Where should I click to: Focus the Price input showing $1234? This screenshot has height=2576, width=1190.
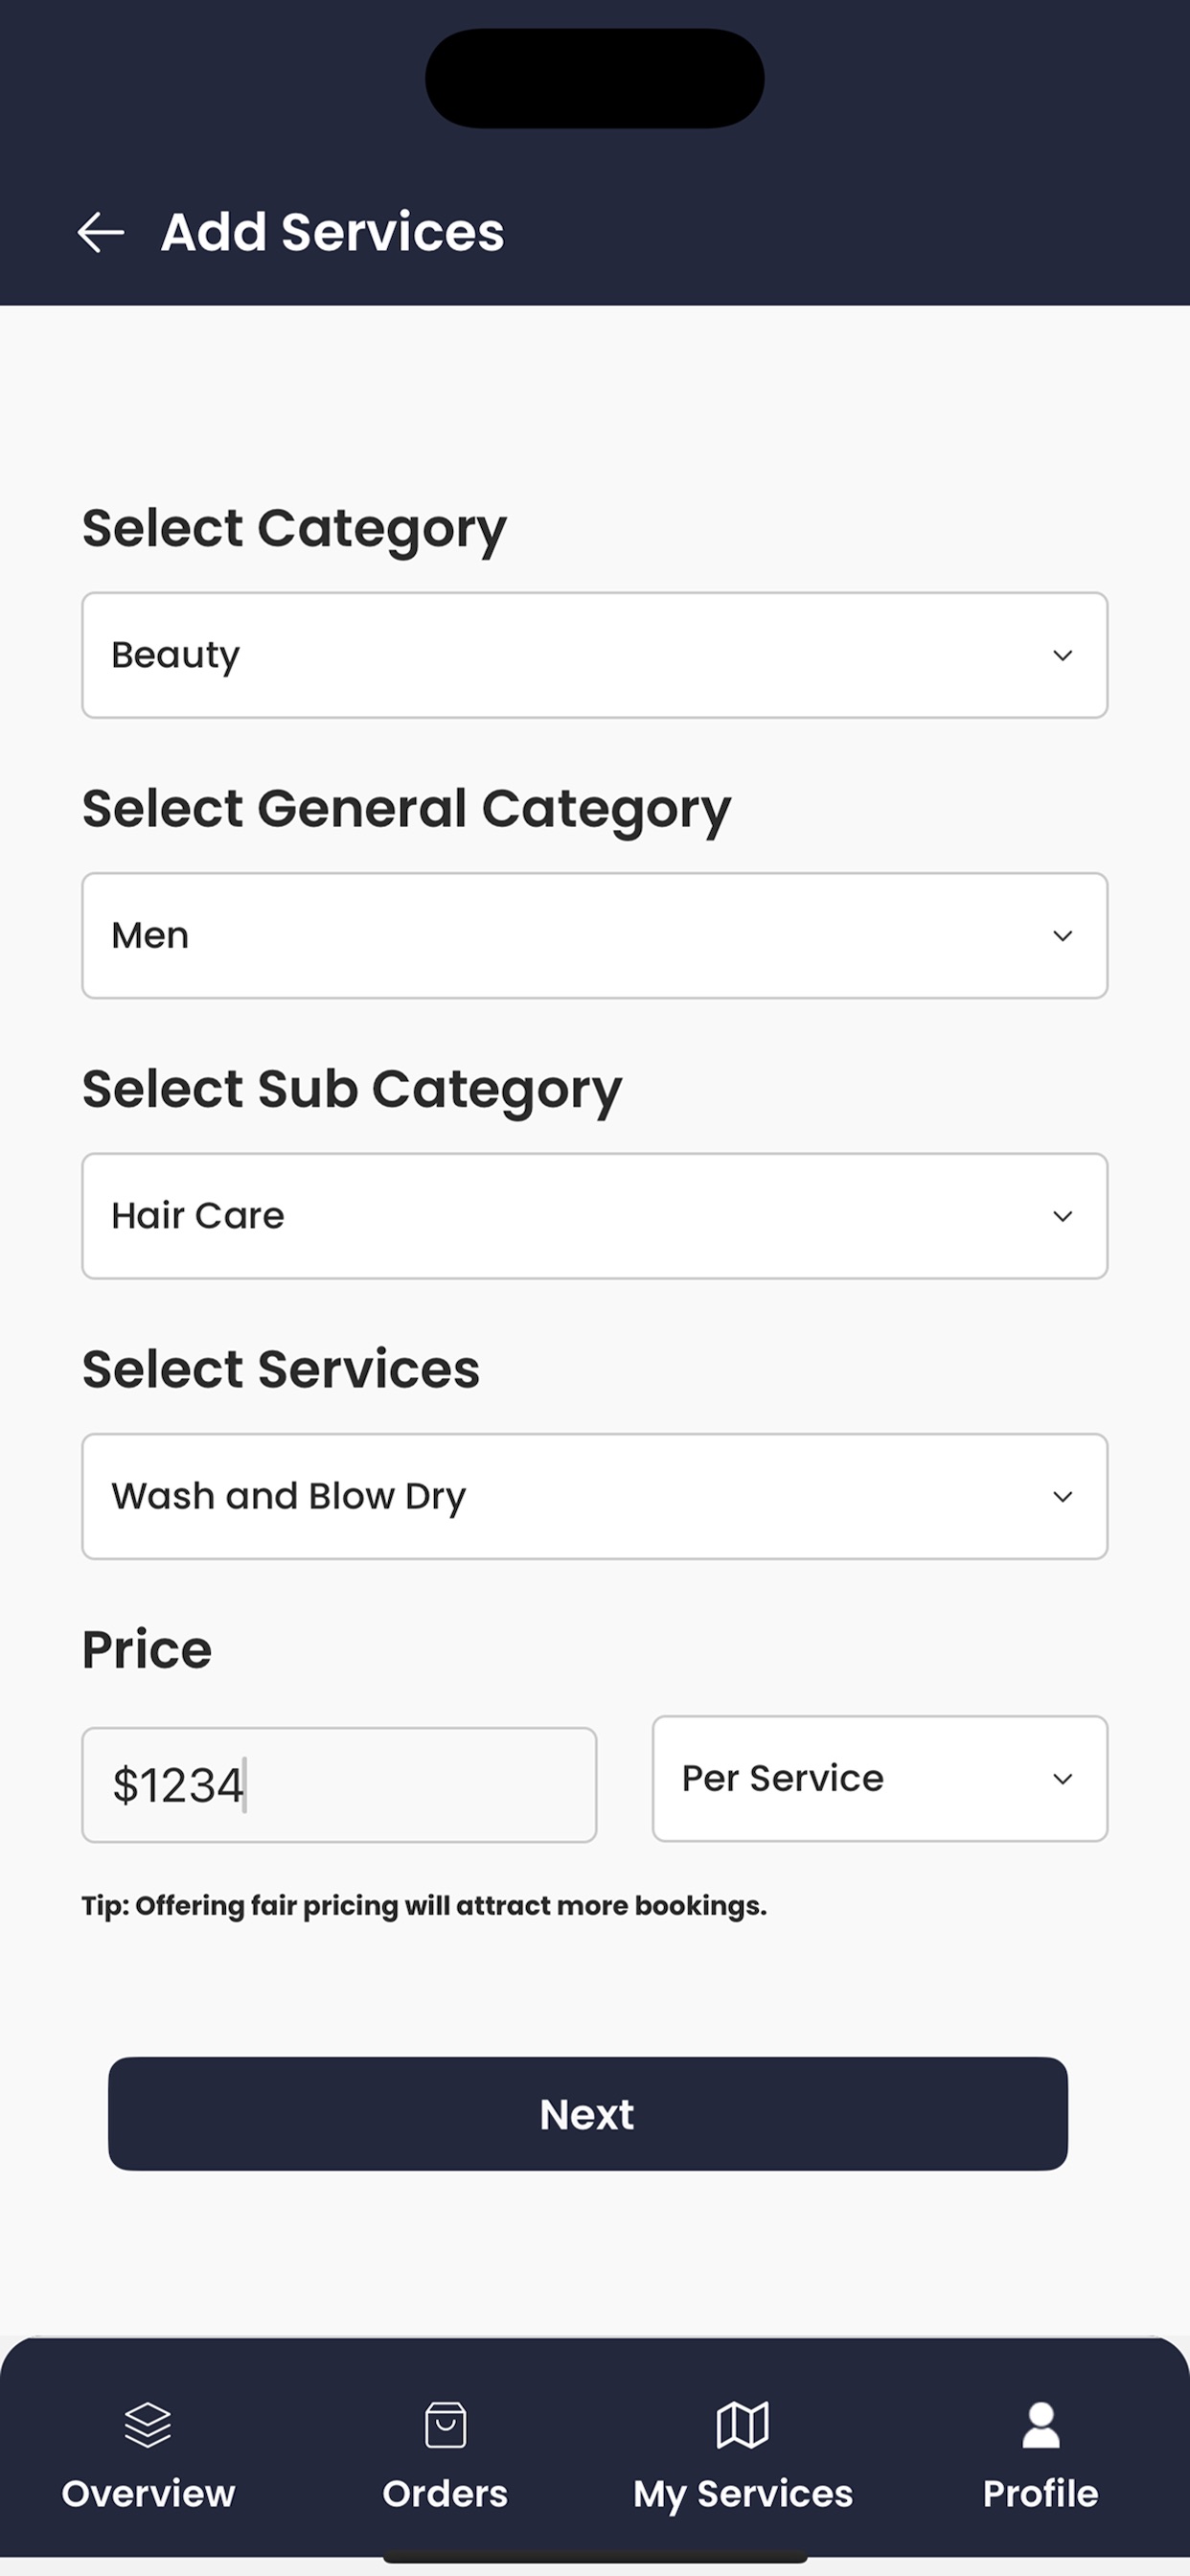[339, 1785]
